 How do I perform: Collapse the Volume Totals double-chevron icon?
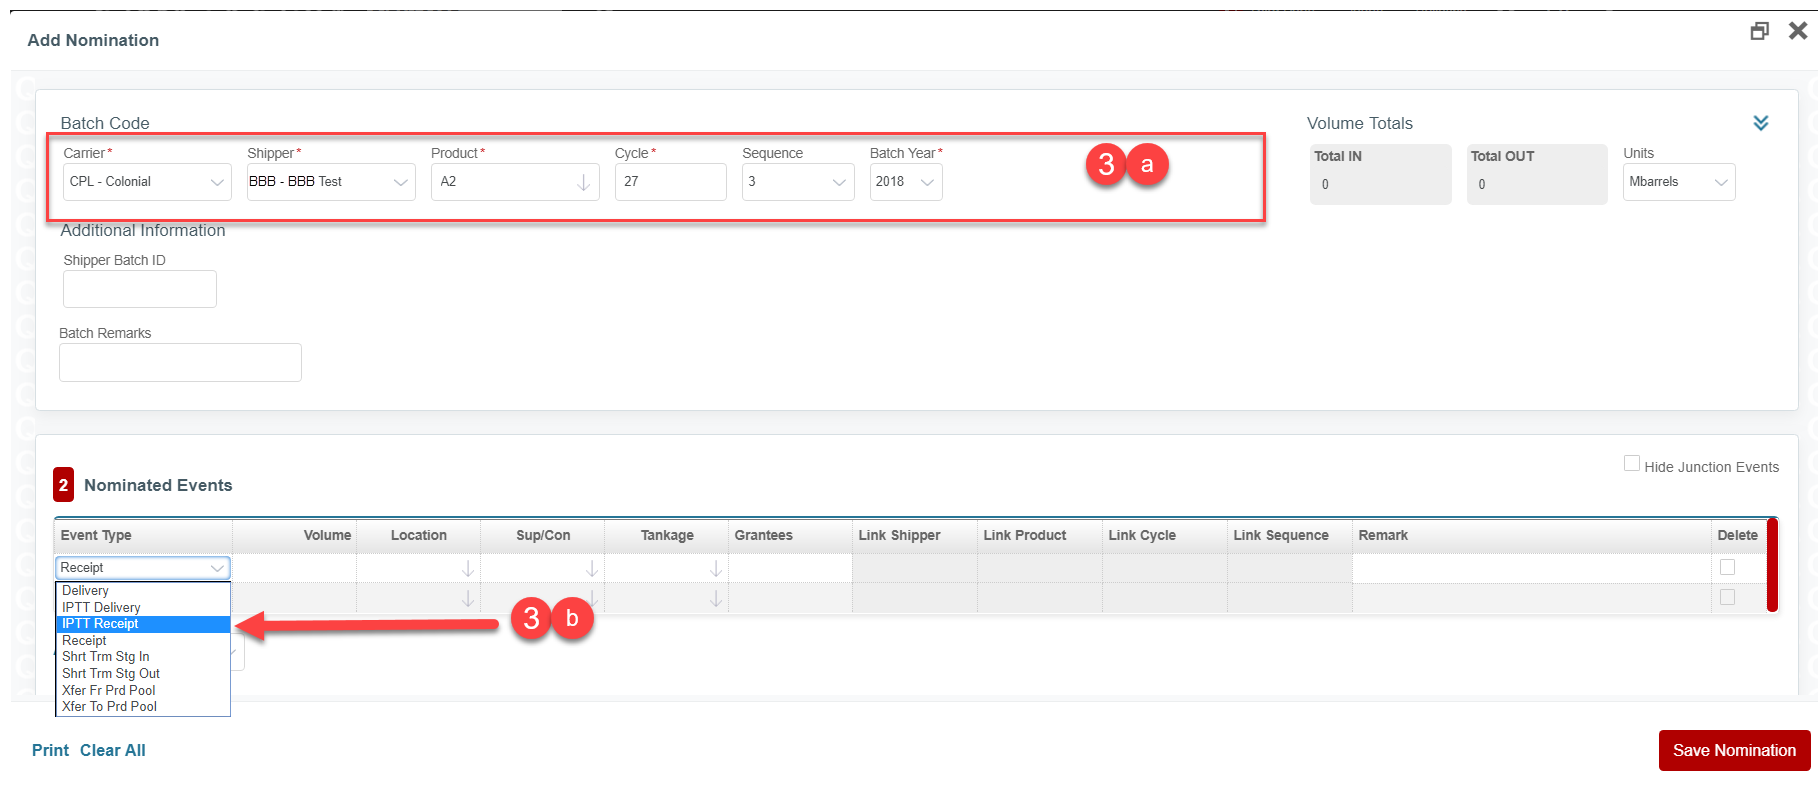click(x=1761, y=123)
